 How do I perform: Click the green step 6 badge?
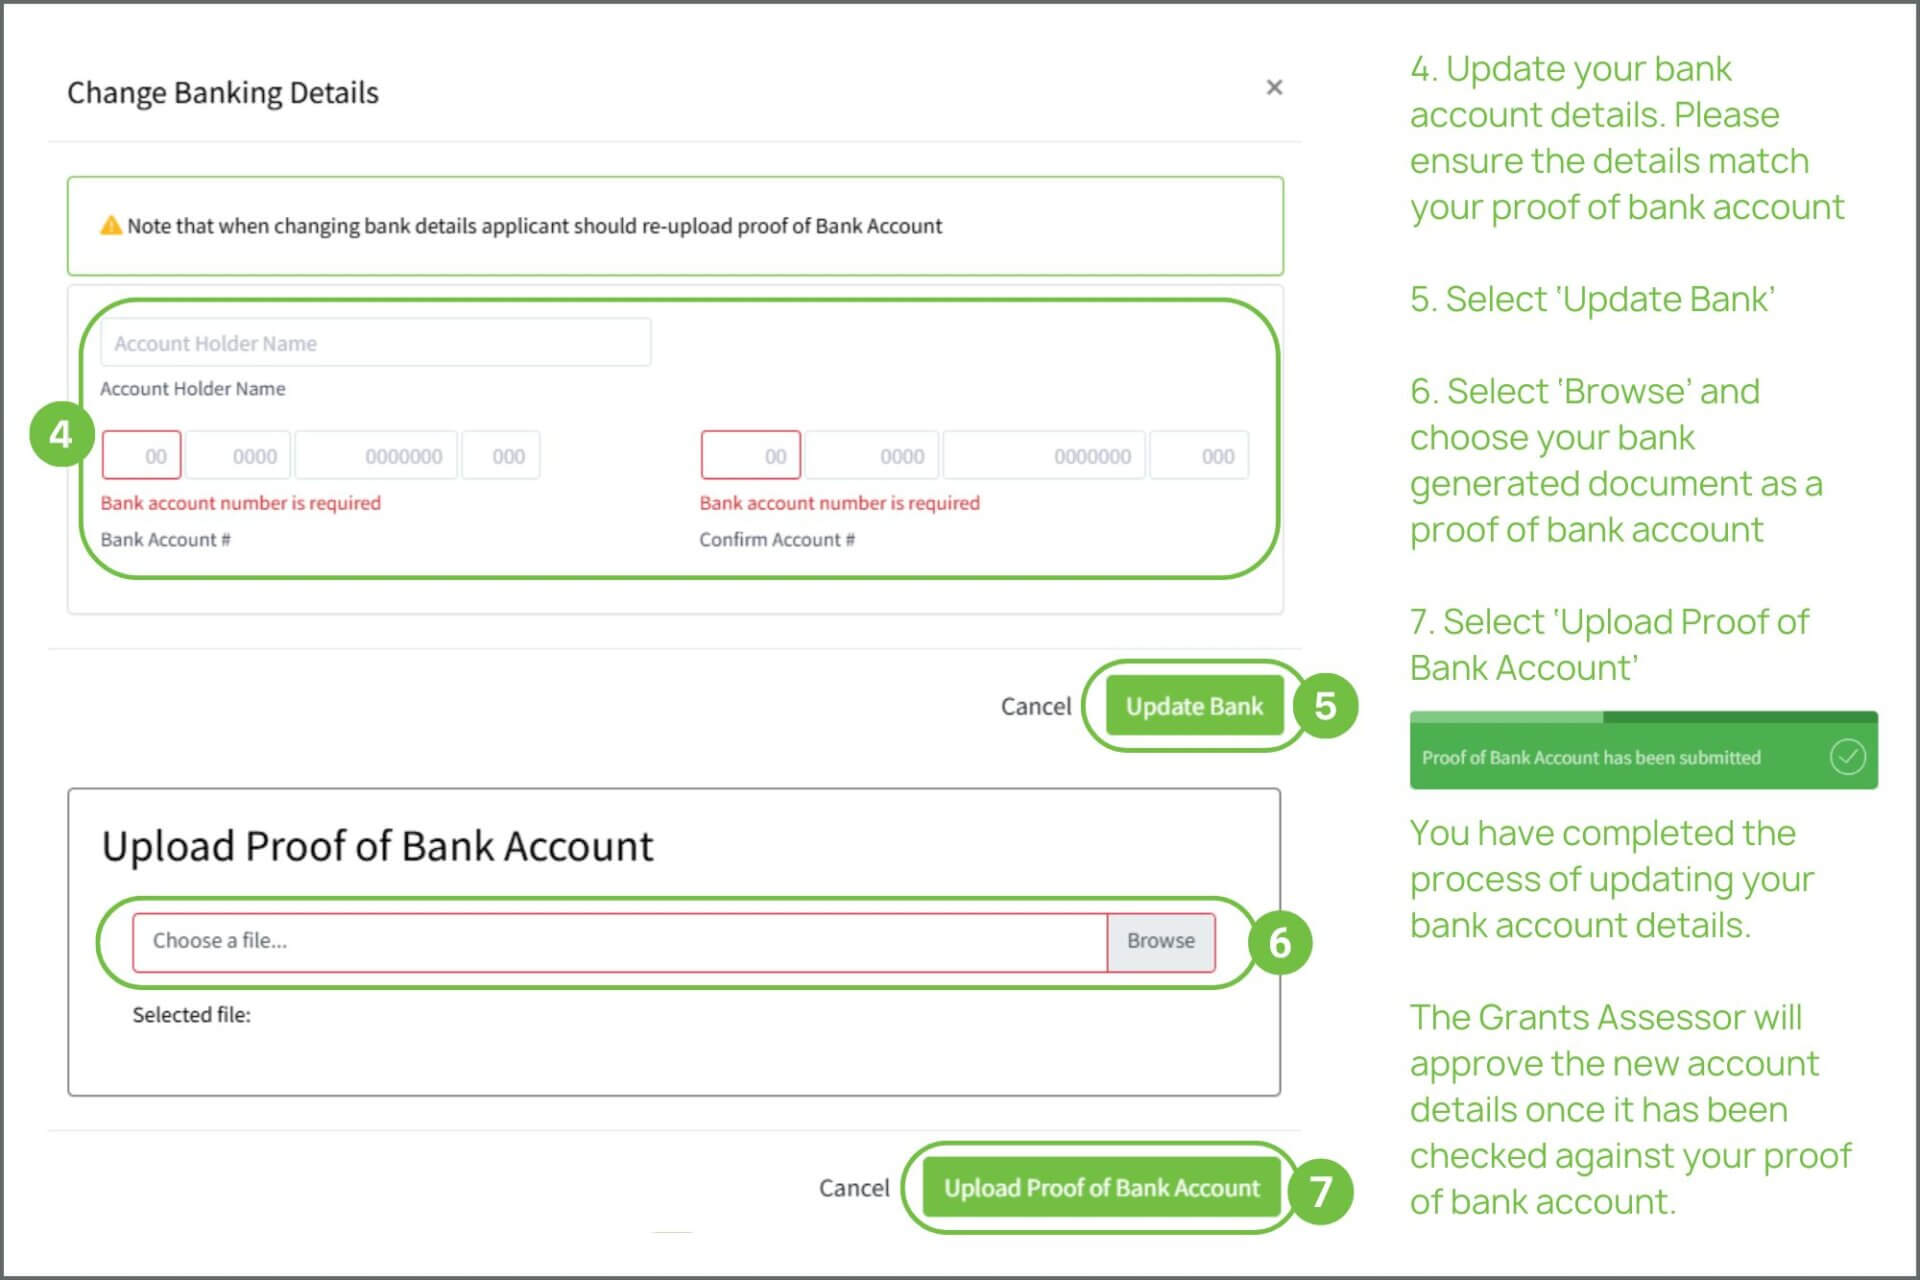click(1279, 942)
